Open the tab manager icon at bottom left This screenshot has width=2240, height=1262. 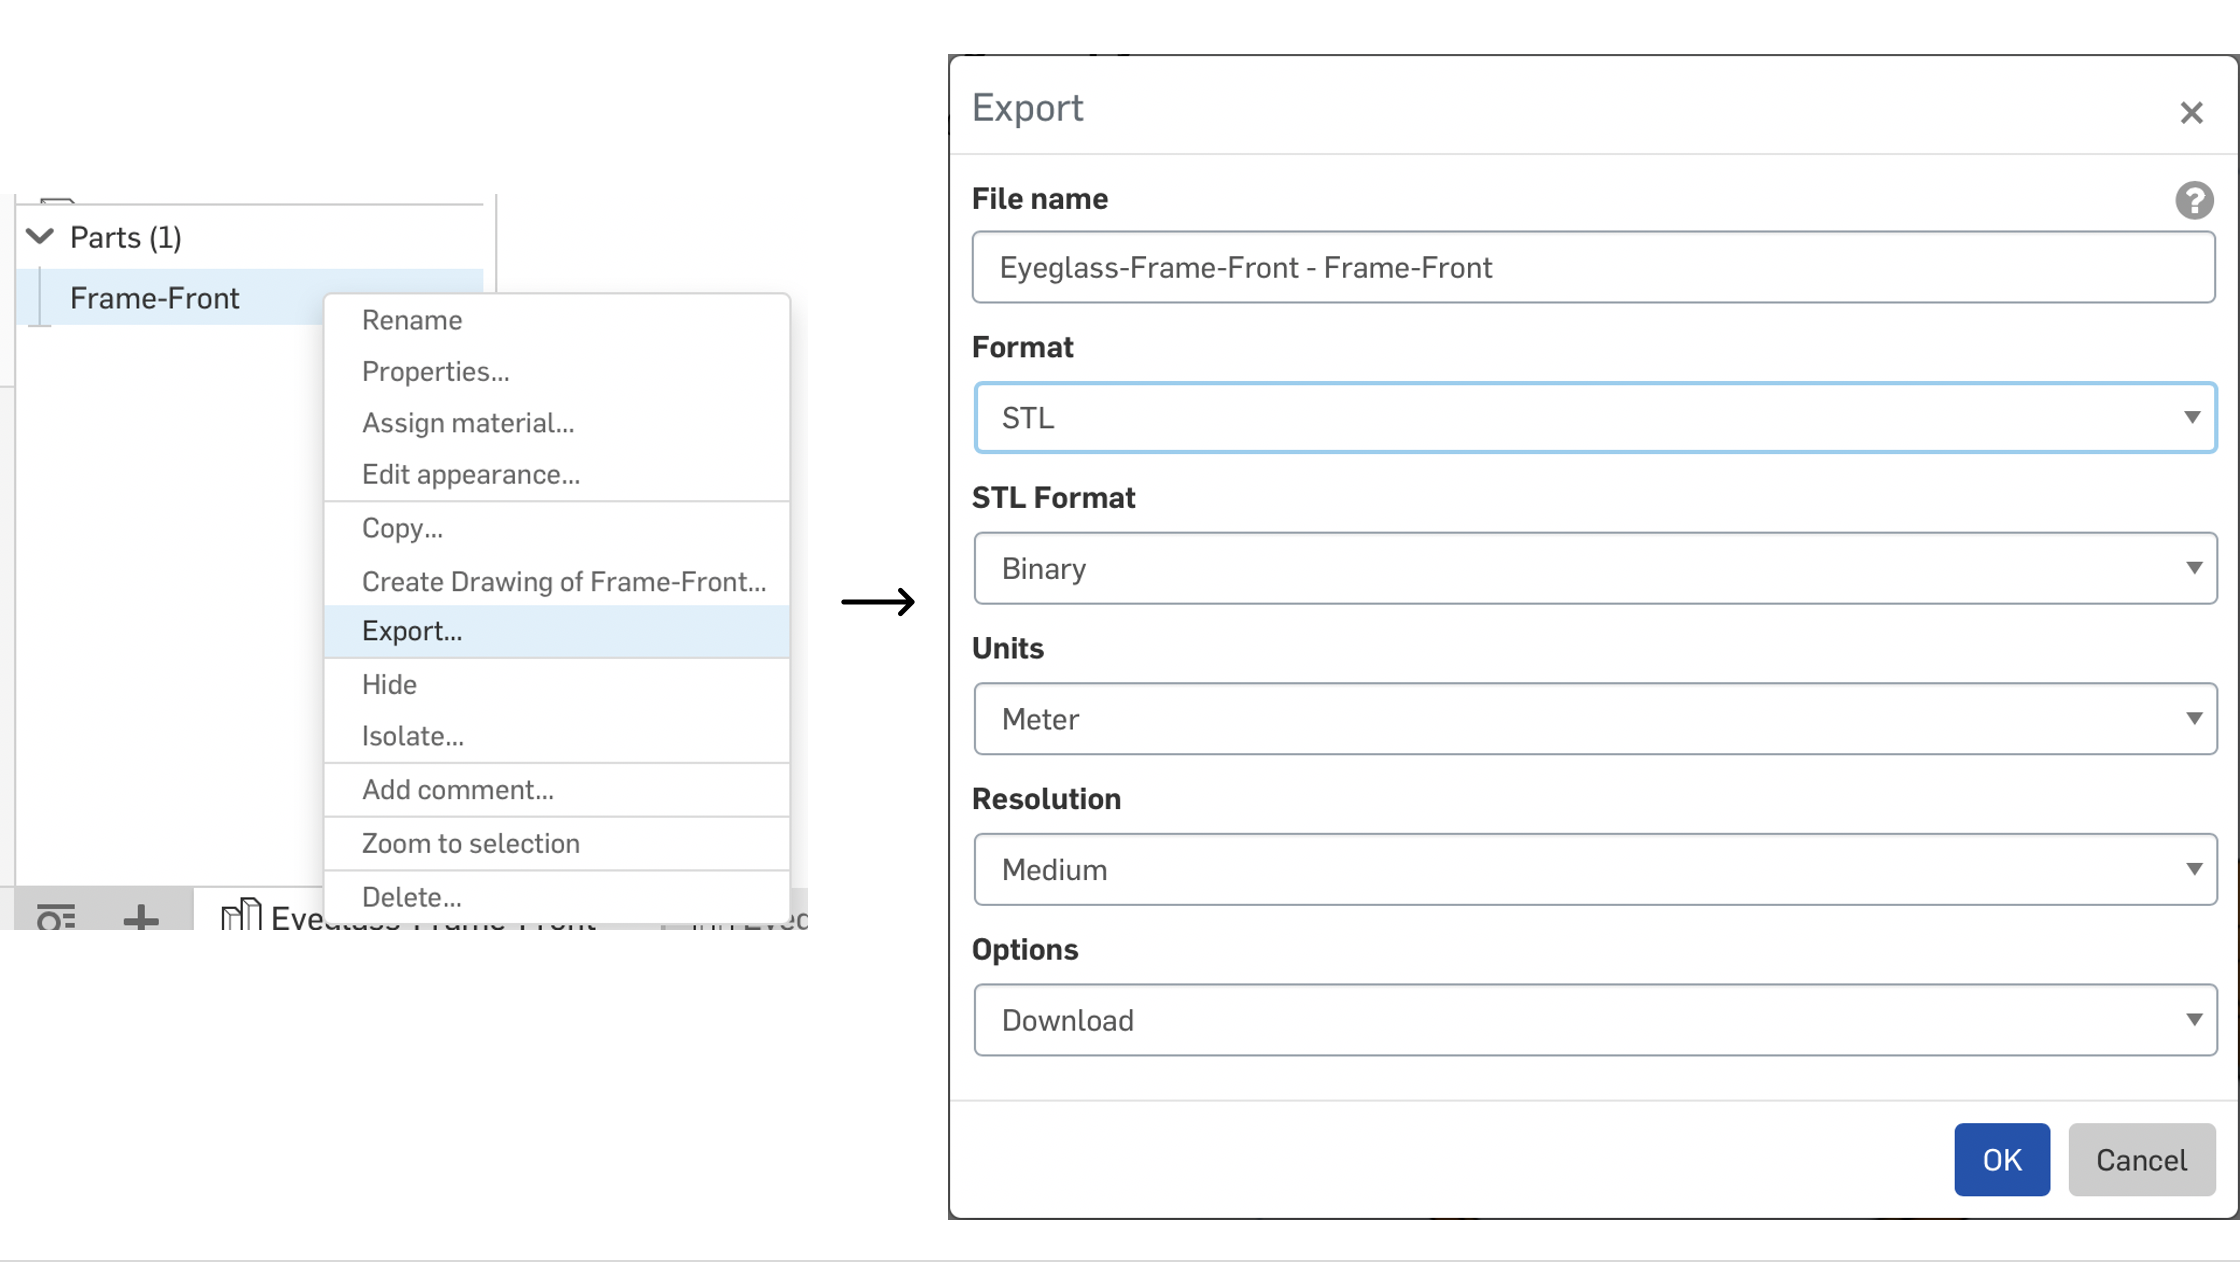click(x=56, y=915)
